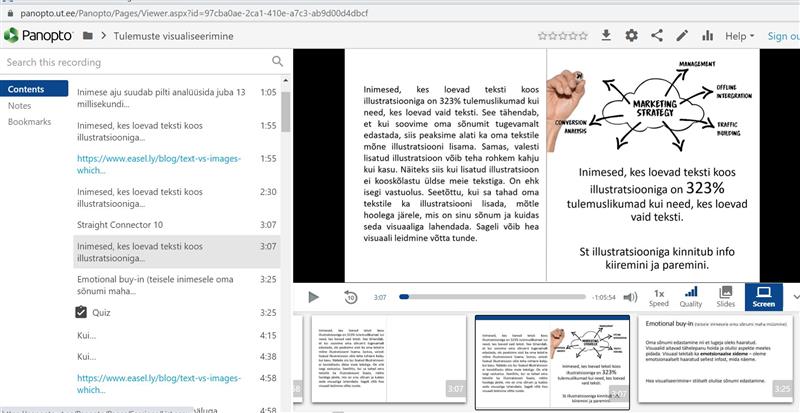The image size is (800, 413).
Task: Click the share icon
Action: pyautogui.click(x=657, y=35)
